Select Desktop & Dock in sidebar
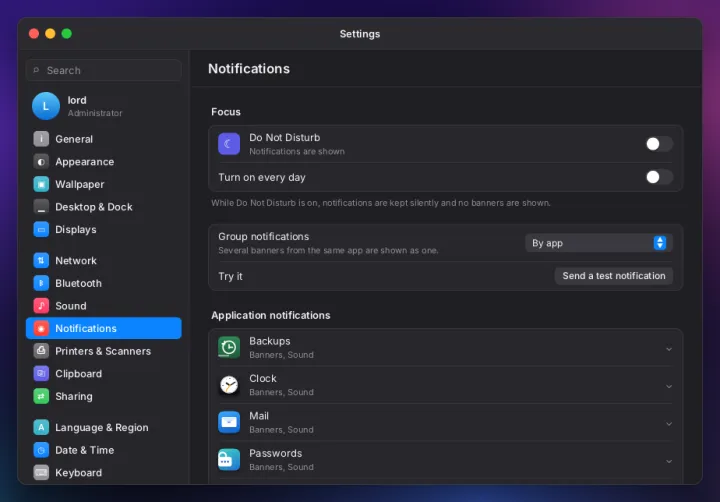Image resolution: width=720 pixels, height=502 pixels. tap(104, 207)
